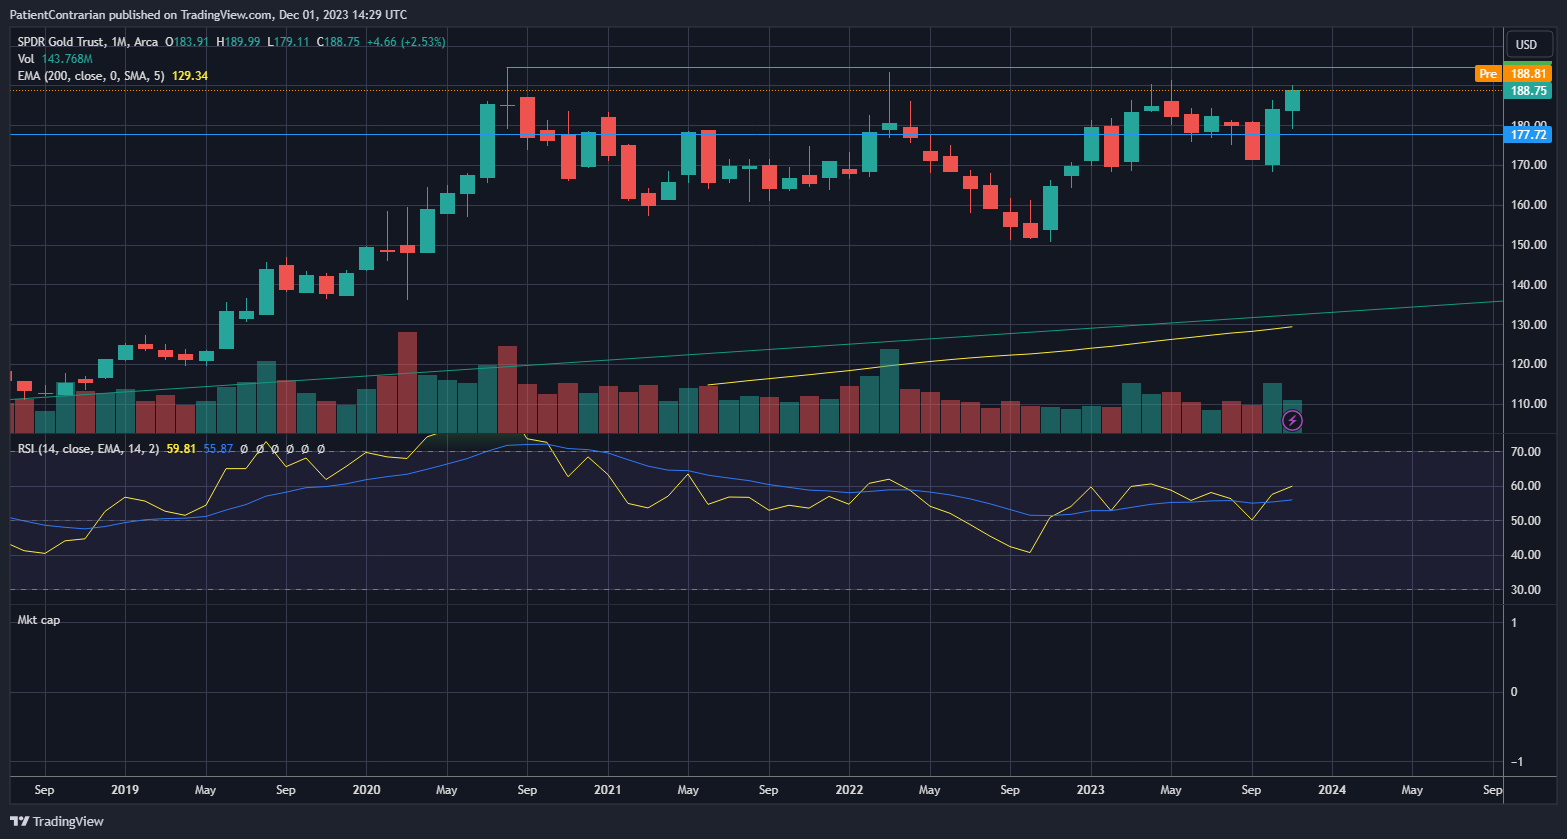Click the RSI 30.00 scale label
1567x839 pixels.
[x=1525, y=590]
